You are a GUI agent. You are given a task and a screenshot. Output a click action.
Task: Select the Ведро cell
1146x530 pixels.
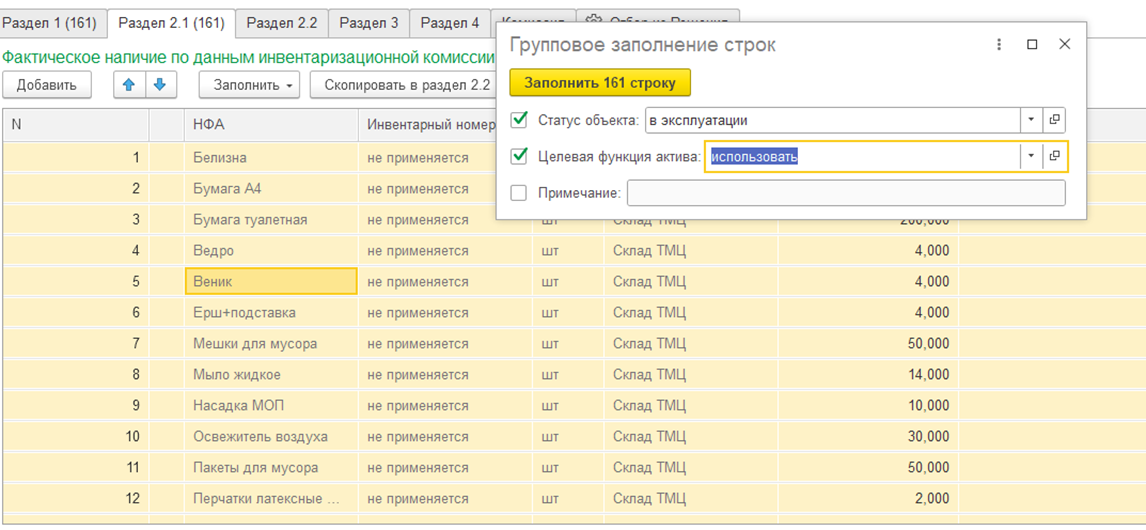tap(271, 251)
